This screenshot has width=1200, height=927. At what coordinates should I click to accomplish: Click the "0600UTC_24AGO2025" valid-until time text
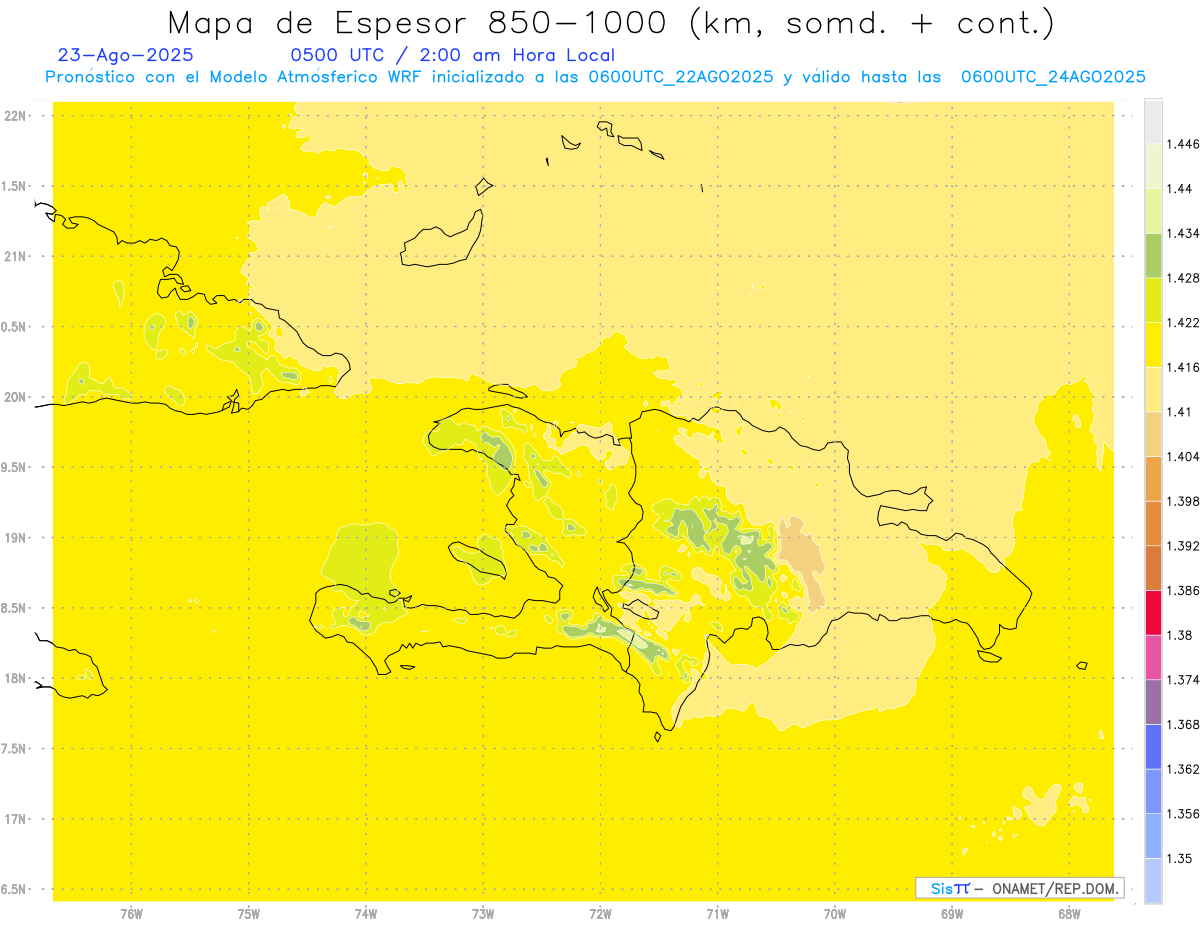tap(1053, 77)
